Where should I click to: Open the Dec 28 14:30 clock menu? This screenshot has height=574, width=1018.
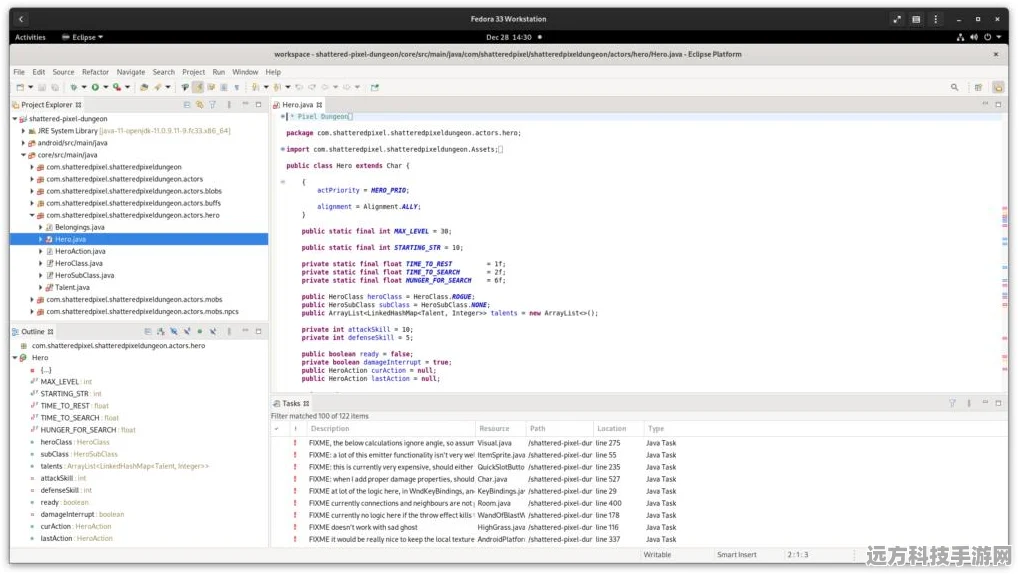509,37
